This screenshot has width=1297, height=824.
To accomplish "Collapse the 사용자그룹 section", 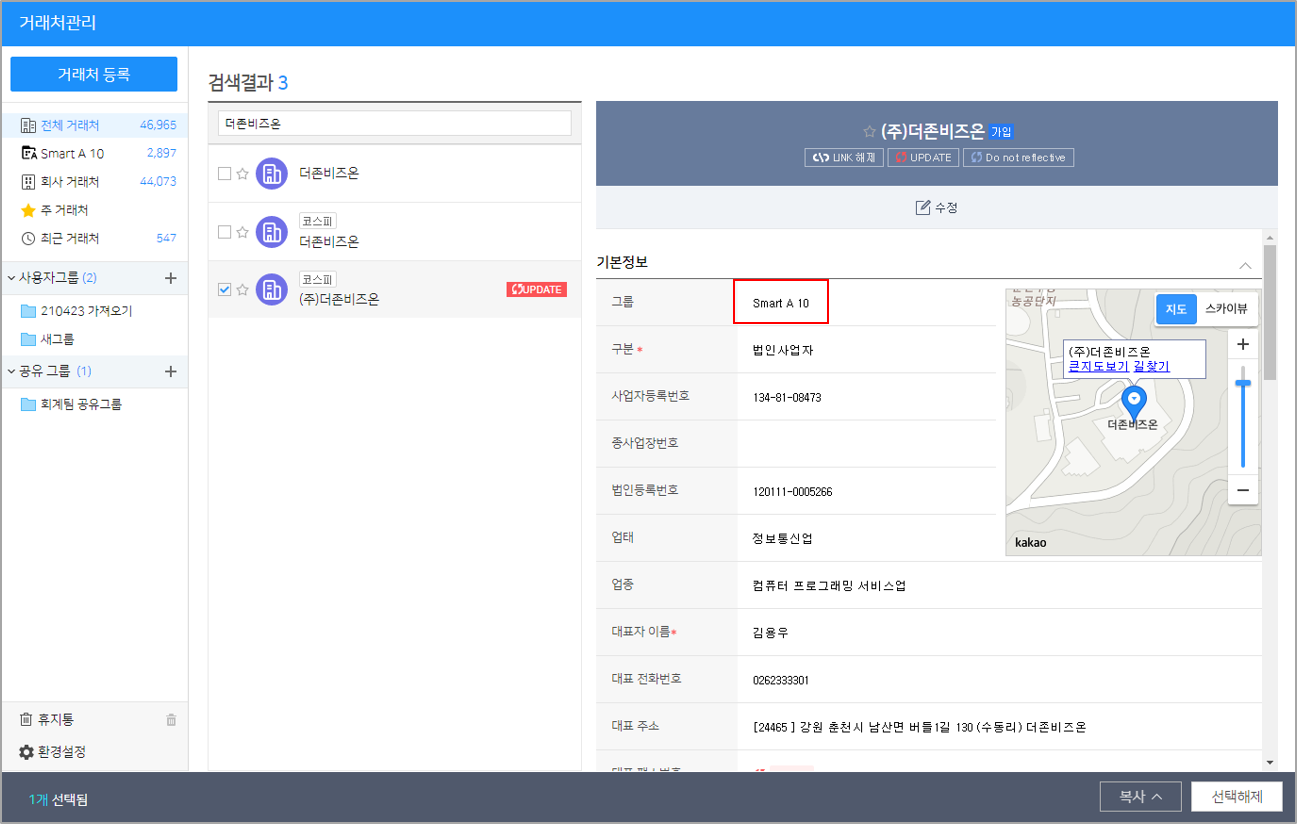I will 11,278.
